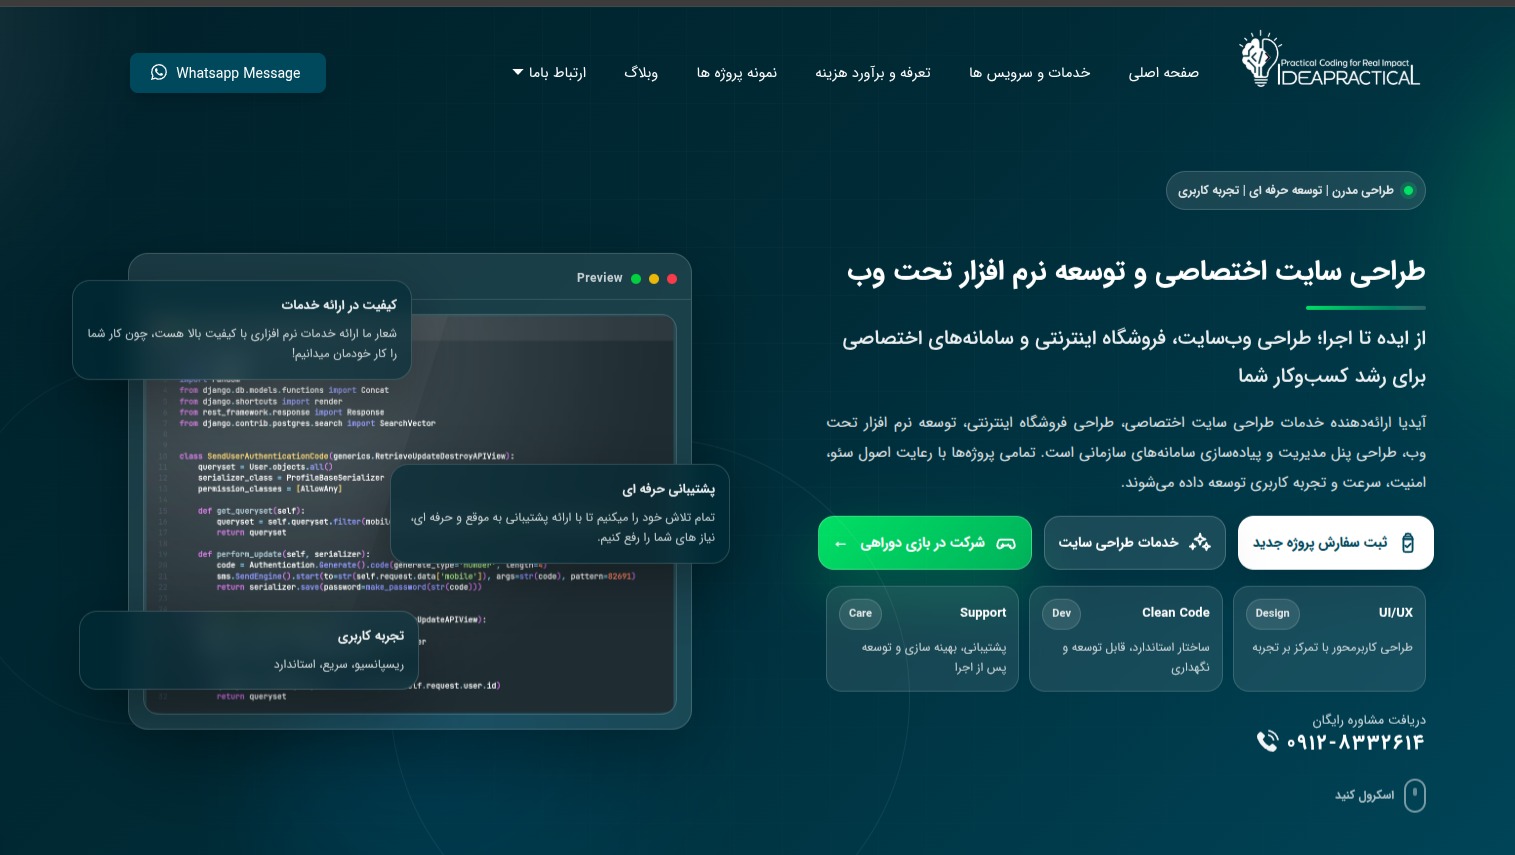Viewport: 1515px width, 855px height.
Task: Click the Design tag in the UI/UX card
Action: coord(1272,614)
